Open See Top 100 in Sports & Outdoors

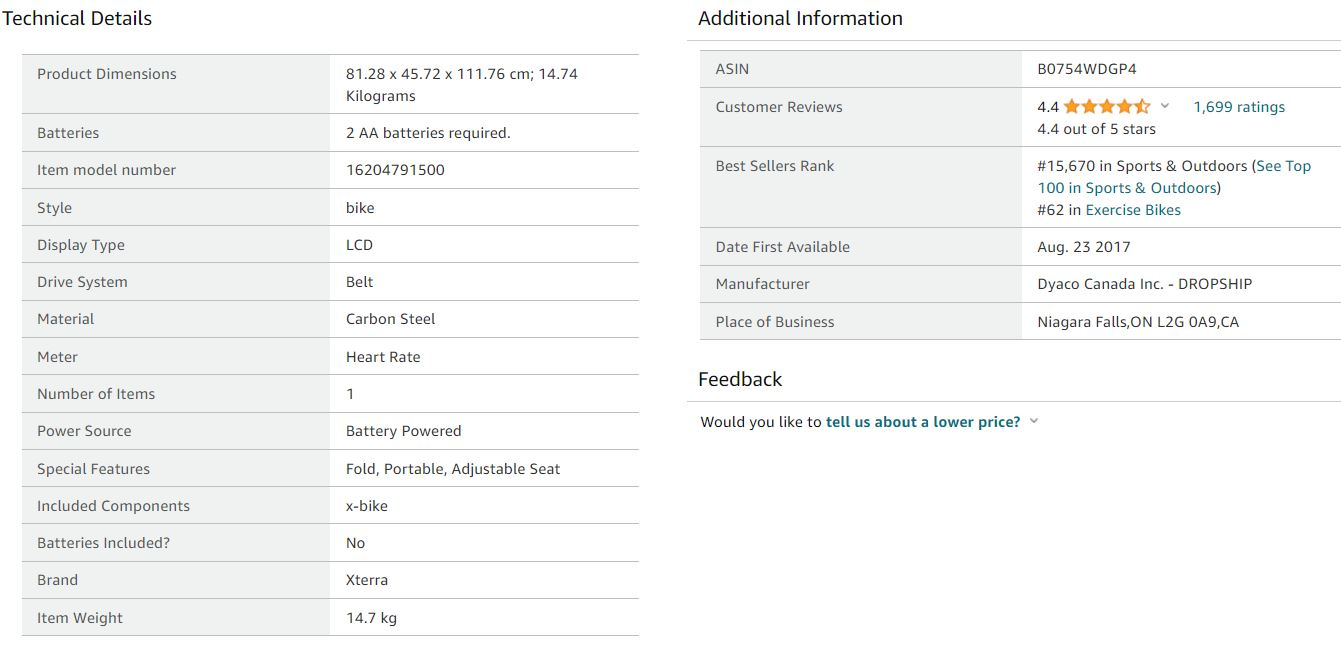click(1174, 177)
